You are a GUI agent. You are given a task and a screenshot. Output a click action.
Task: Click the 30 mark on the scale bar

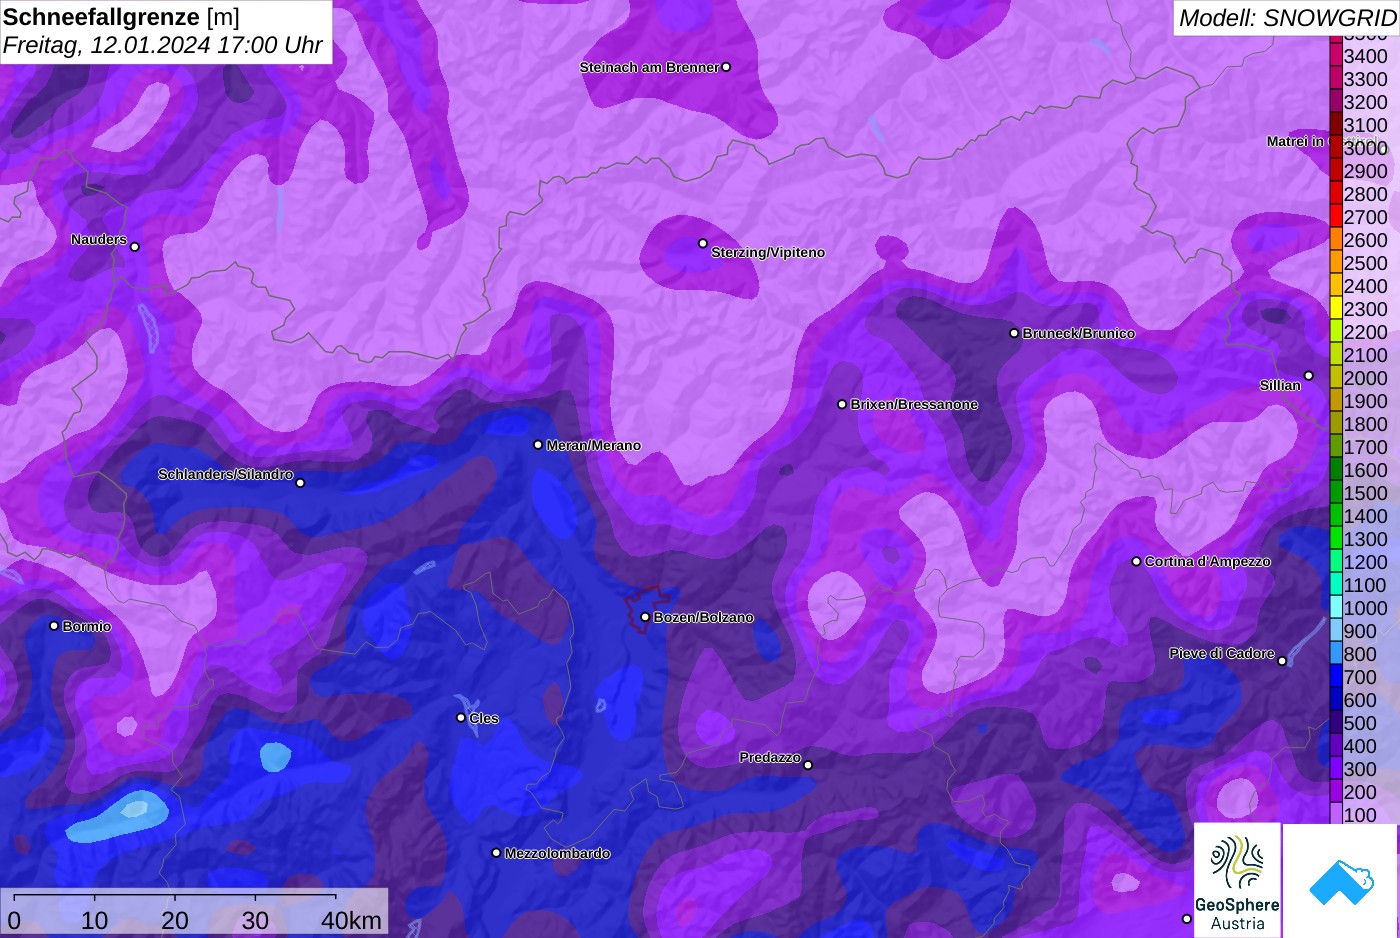tap(255, 920)
